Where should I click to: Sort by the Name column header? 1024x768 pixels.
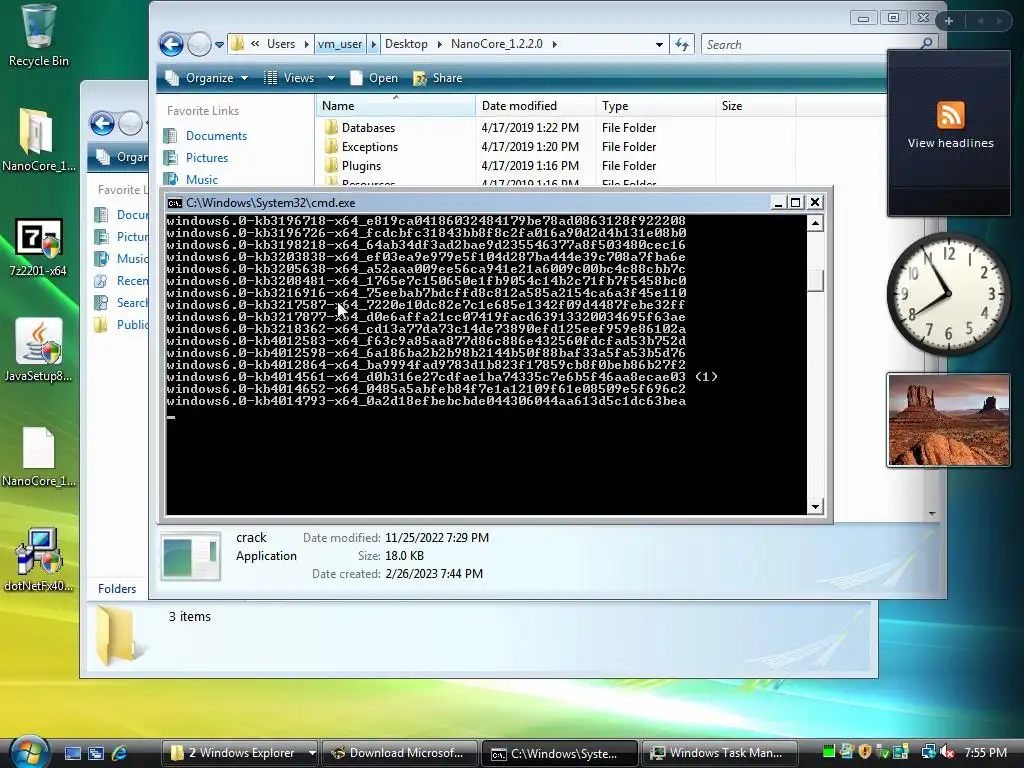point(396,106)
